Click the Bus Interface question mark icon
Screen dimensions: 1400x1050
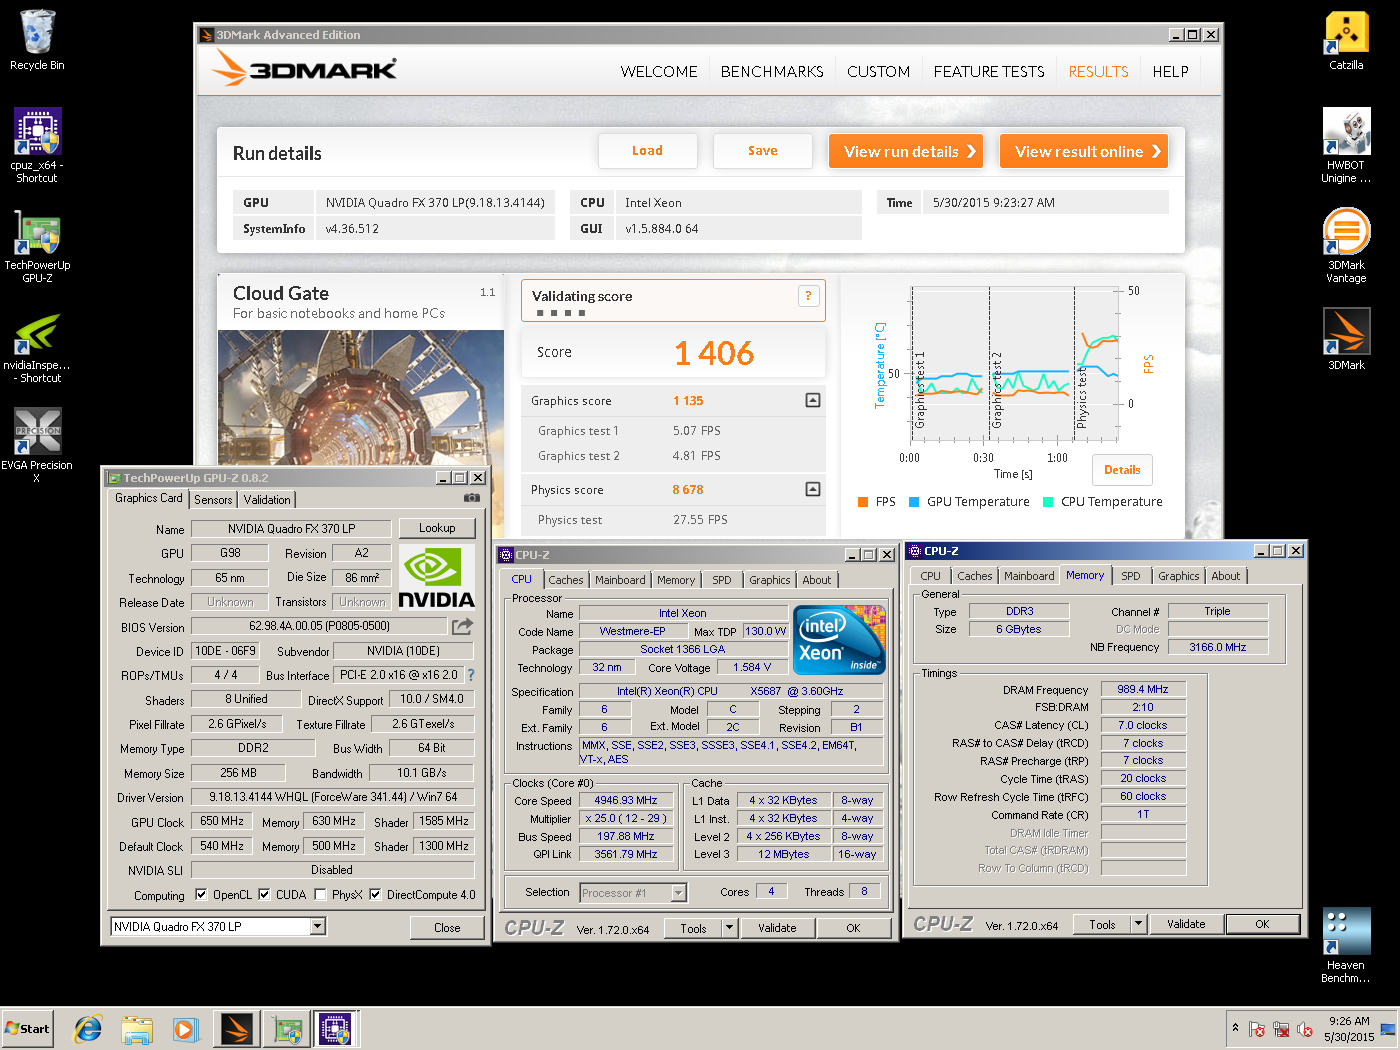471,675
